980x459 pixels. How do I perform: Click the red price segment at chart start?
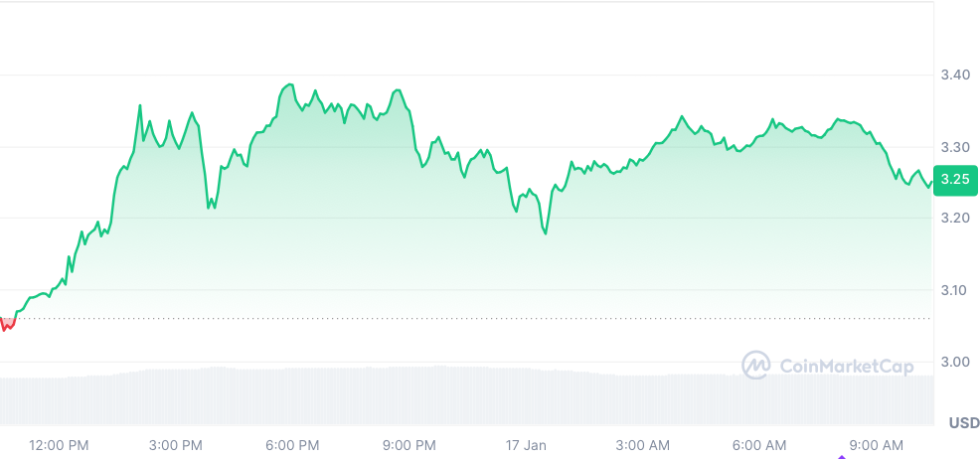pos(8,324)
